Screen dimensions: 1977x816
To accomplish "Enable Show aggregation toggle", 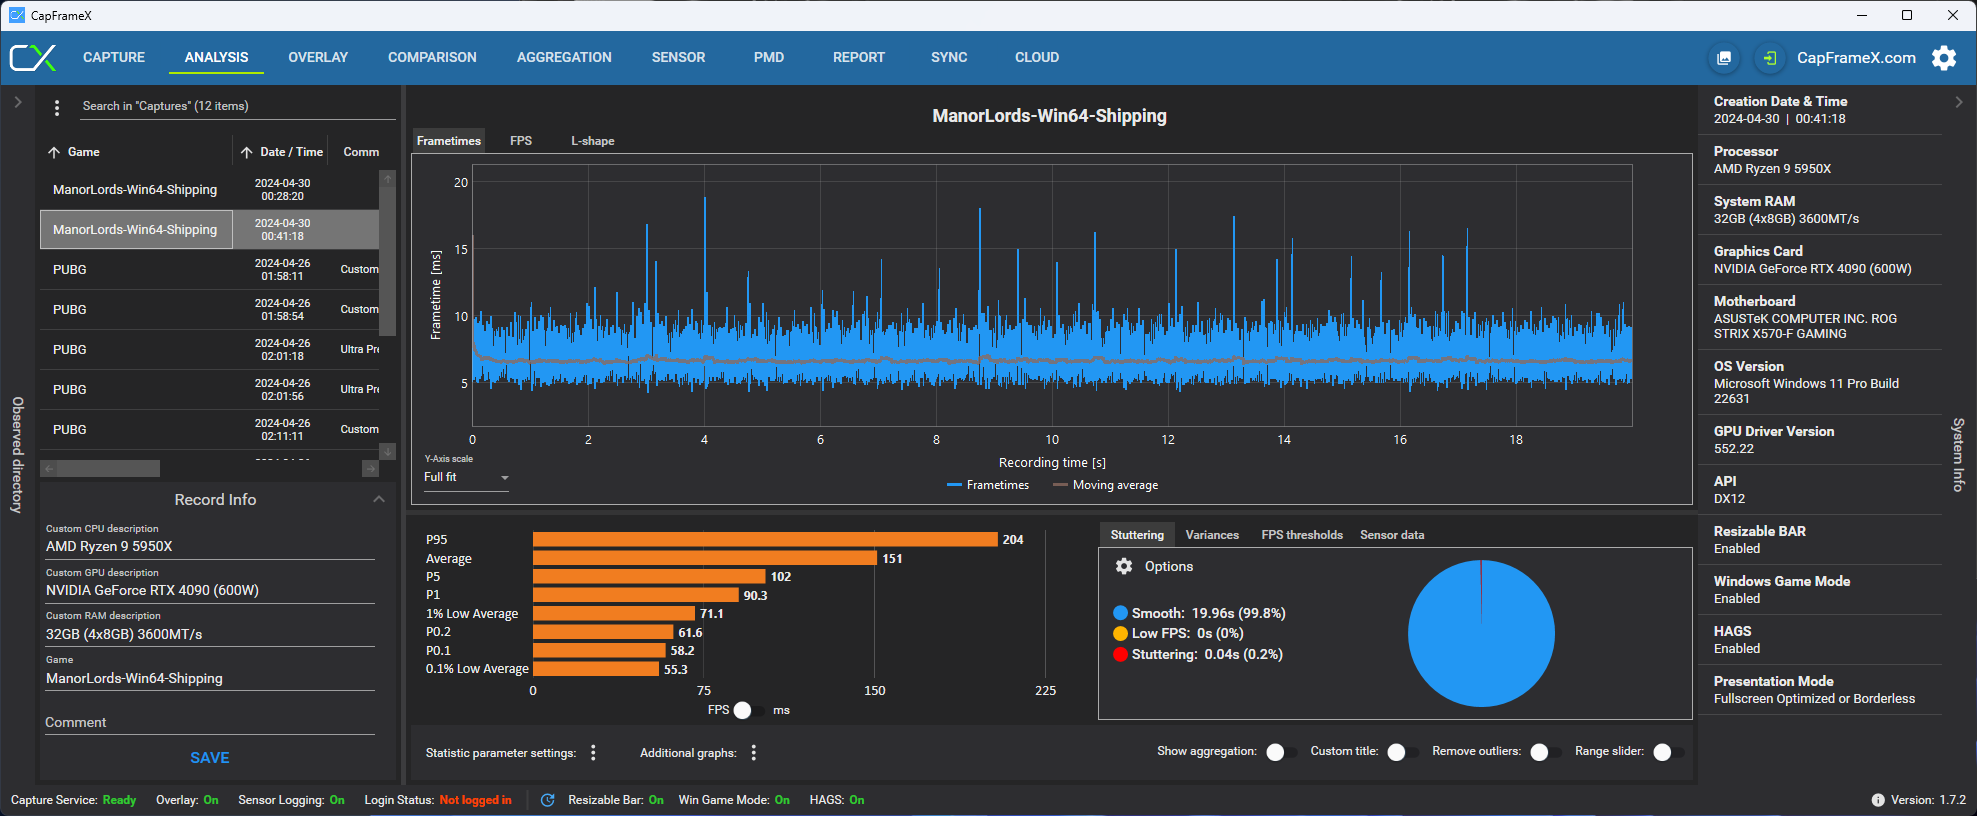I will (1282, 752).
